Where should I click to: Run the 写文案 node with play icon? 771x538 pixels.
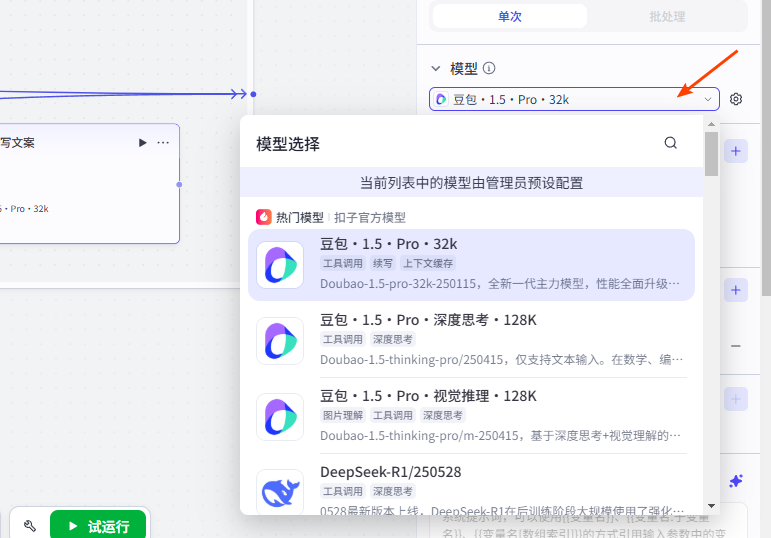143,143
